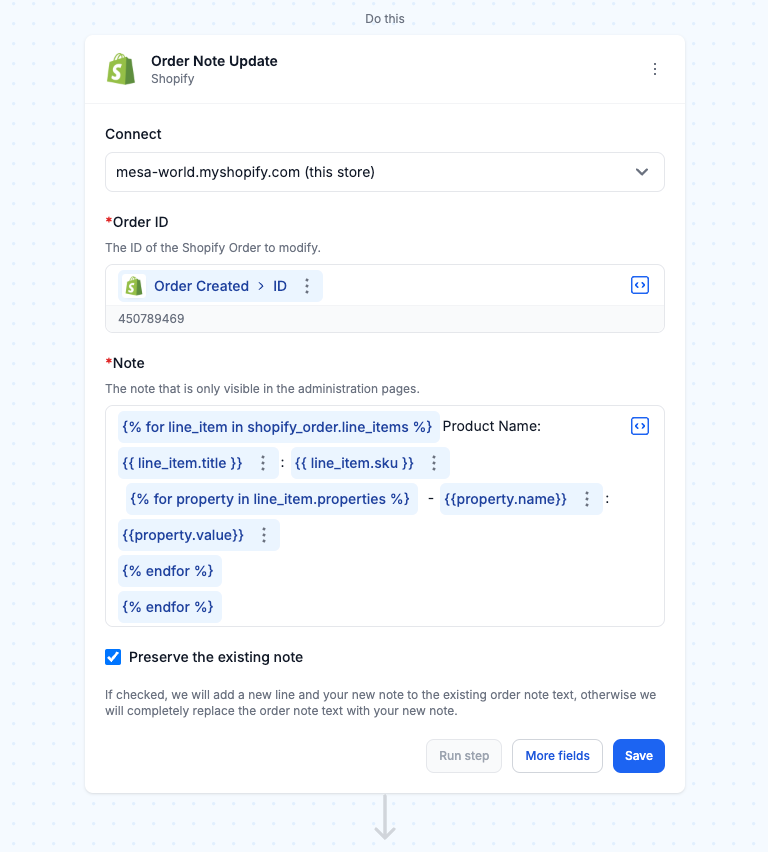Click the Order ID preview value 450789469
The height and width of the screenshot is (852, 768).
coord(151,318)
